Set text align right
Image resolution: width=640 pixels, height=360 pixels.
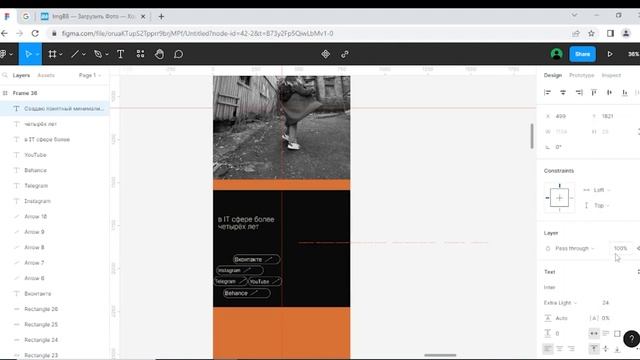click(x=571, y=349)
